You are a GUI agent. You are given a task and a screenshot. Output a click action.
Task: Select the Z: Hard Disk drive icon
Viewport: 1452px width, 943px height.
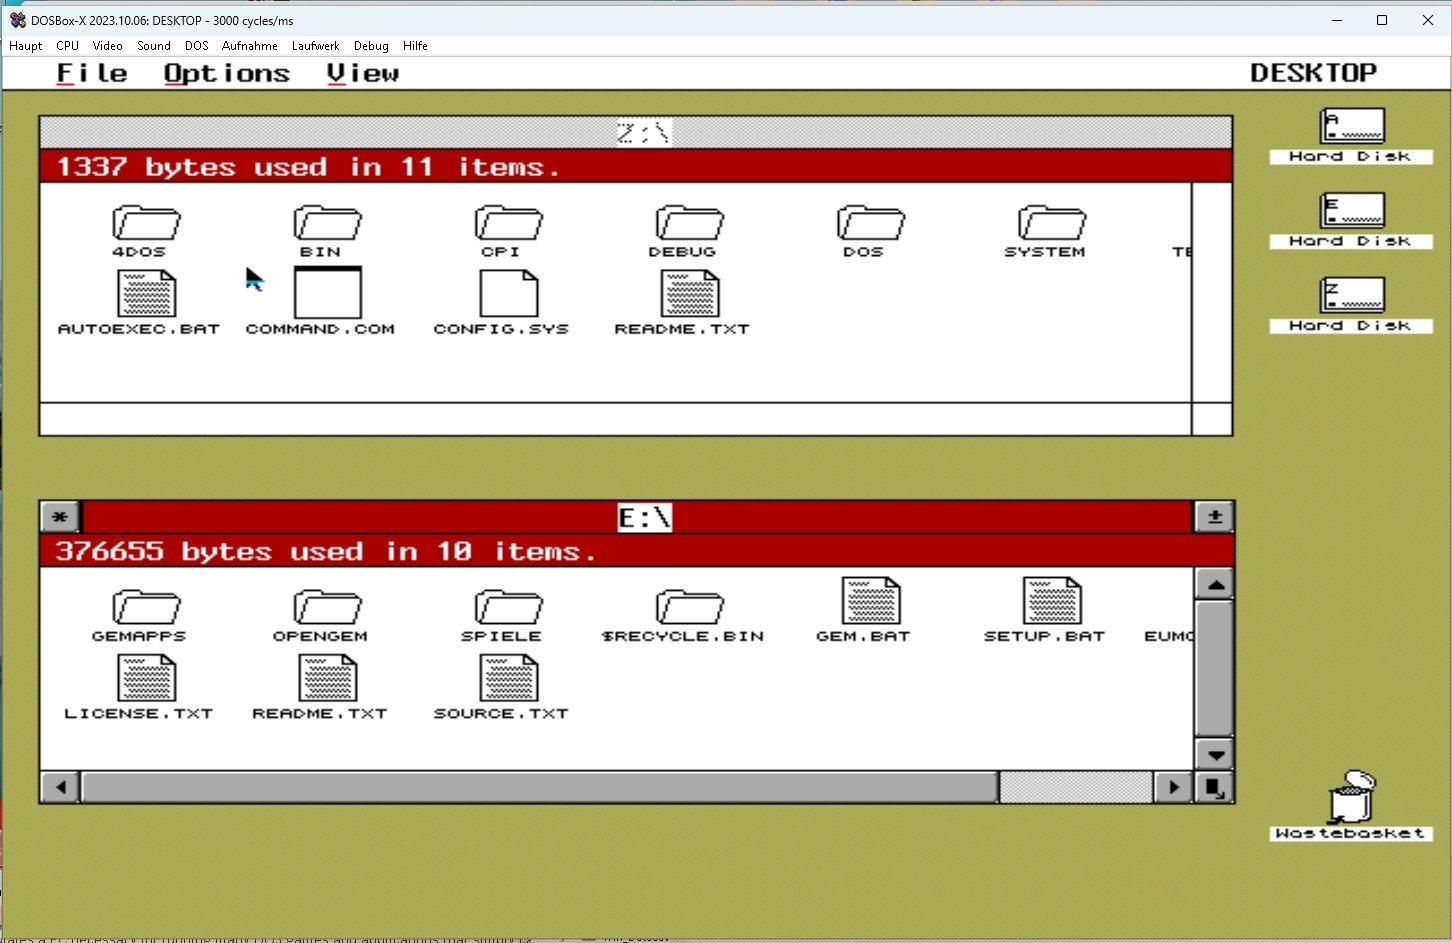point(1352,295)
